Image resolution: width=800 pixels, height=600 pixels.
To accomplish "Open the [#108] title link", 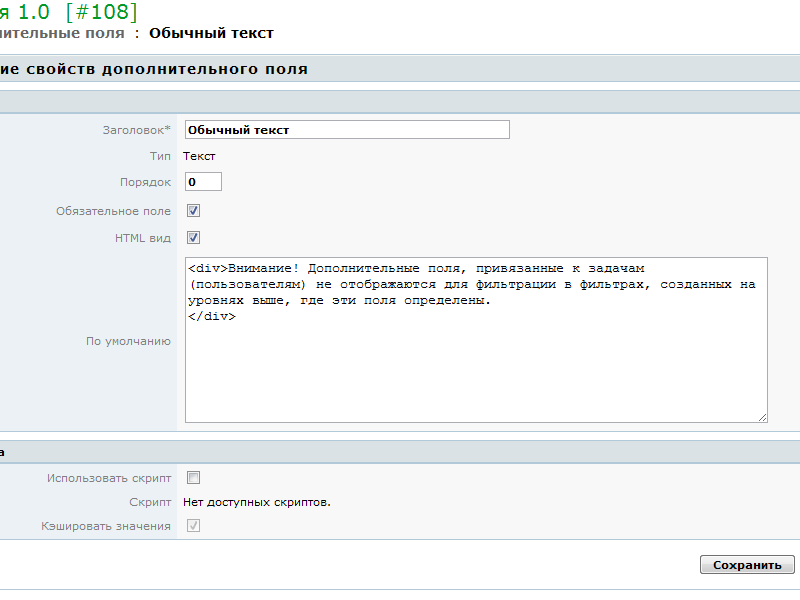I will pos(101,11).
